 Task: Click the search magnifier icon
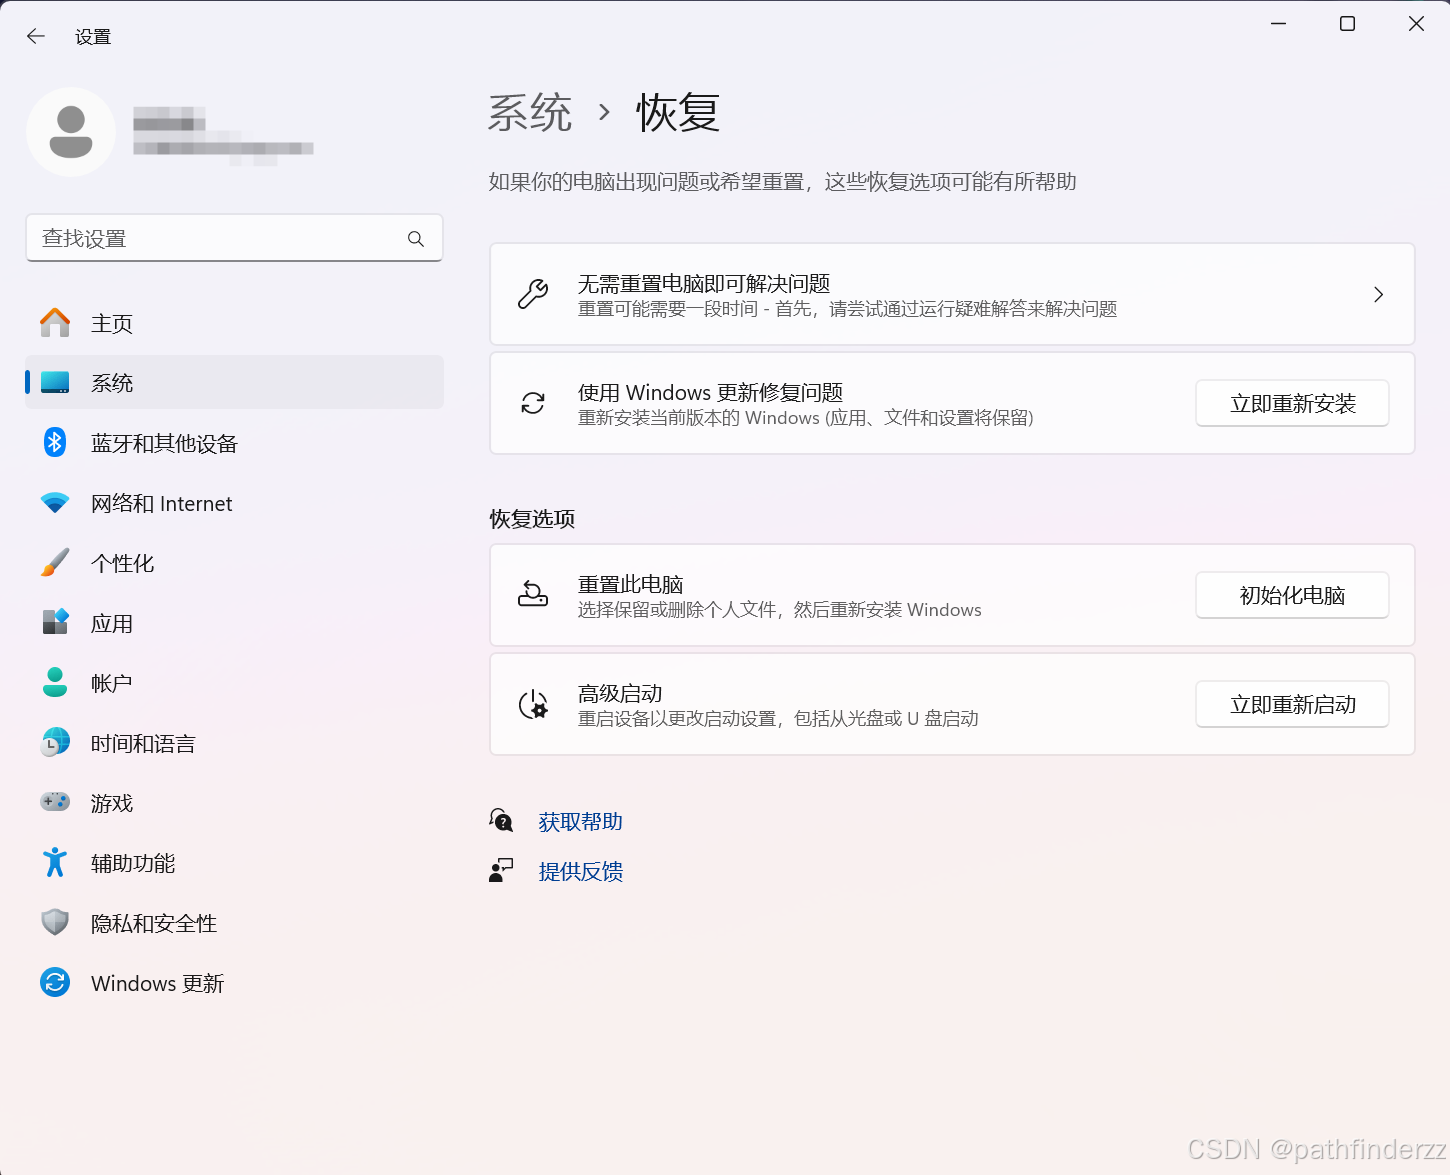click(x=416, y=238)
